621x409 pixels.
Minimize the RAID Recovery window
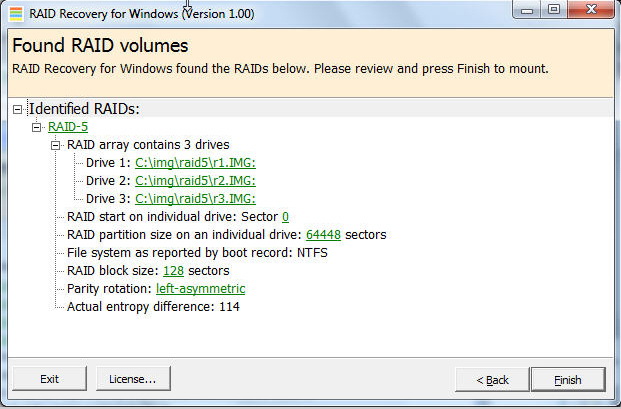pyautogui.click(x=527, y=10)
